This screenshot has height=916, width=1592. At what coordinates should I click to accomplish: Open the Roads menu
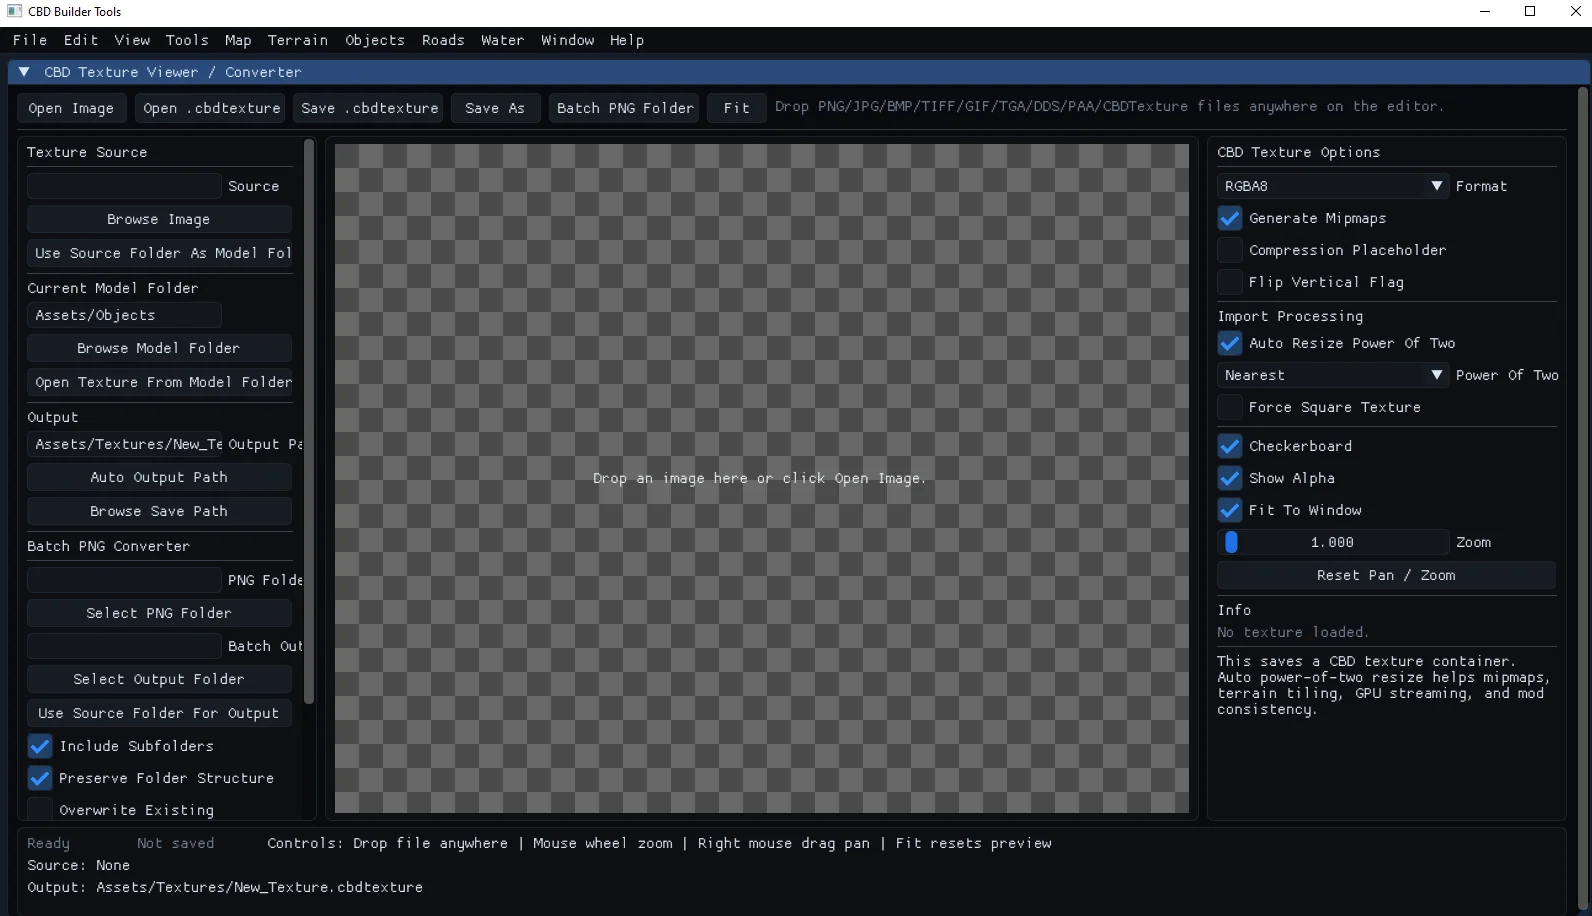tap(443, 40)
